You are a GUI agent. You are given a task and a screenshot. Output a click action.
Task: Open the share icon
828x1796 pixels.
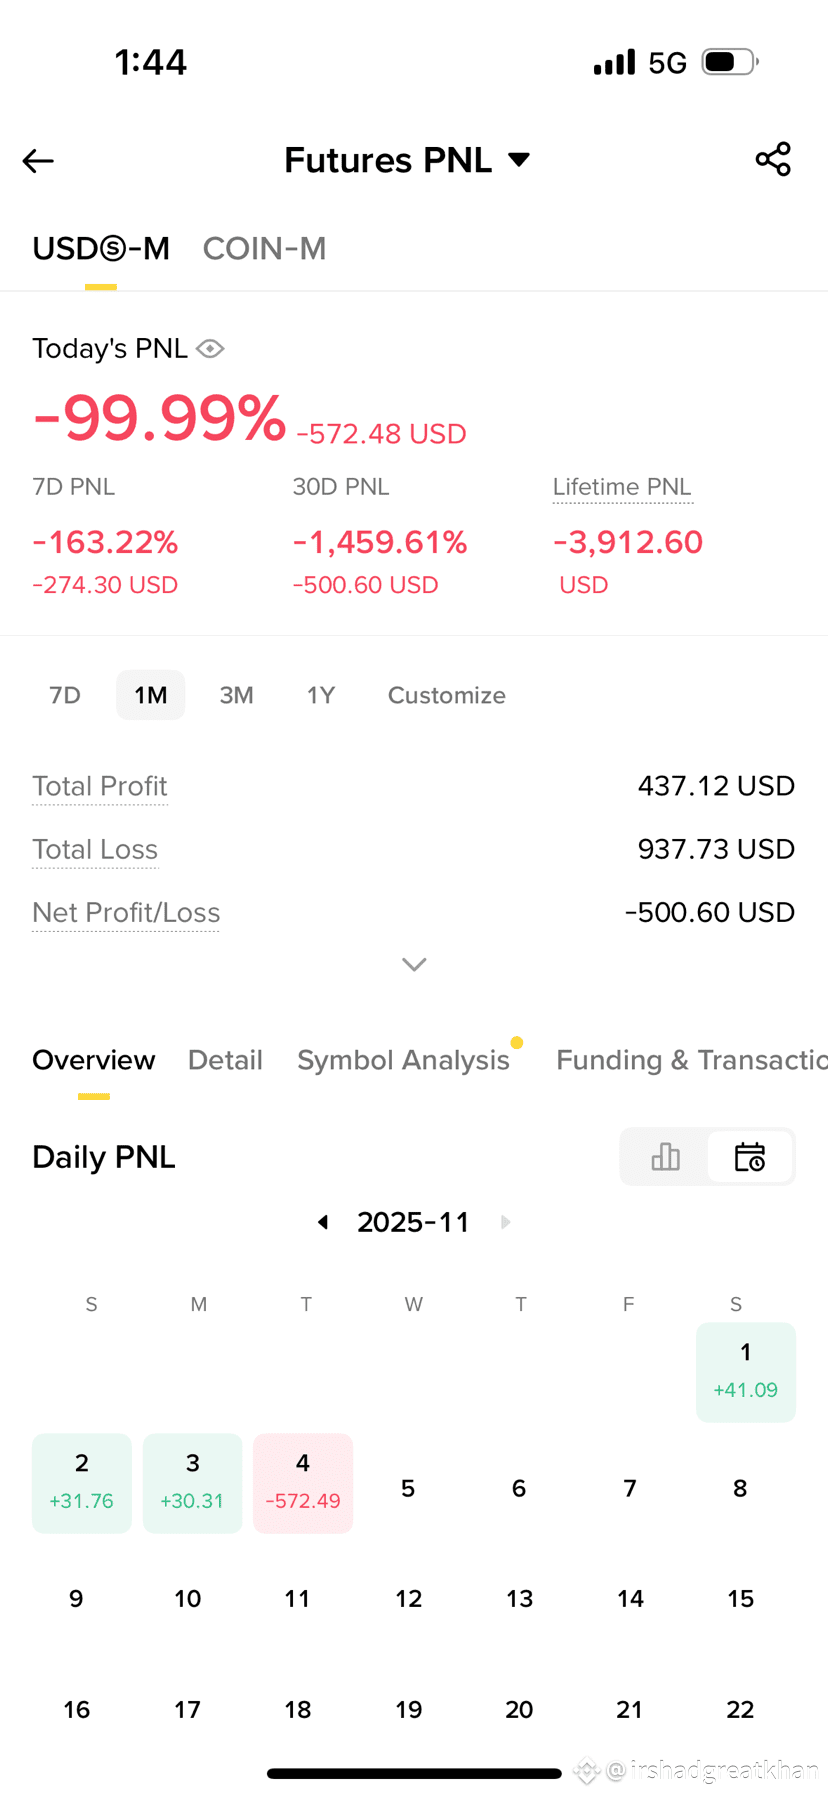773,159
